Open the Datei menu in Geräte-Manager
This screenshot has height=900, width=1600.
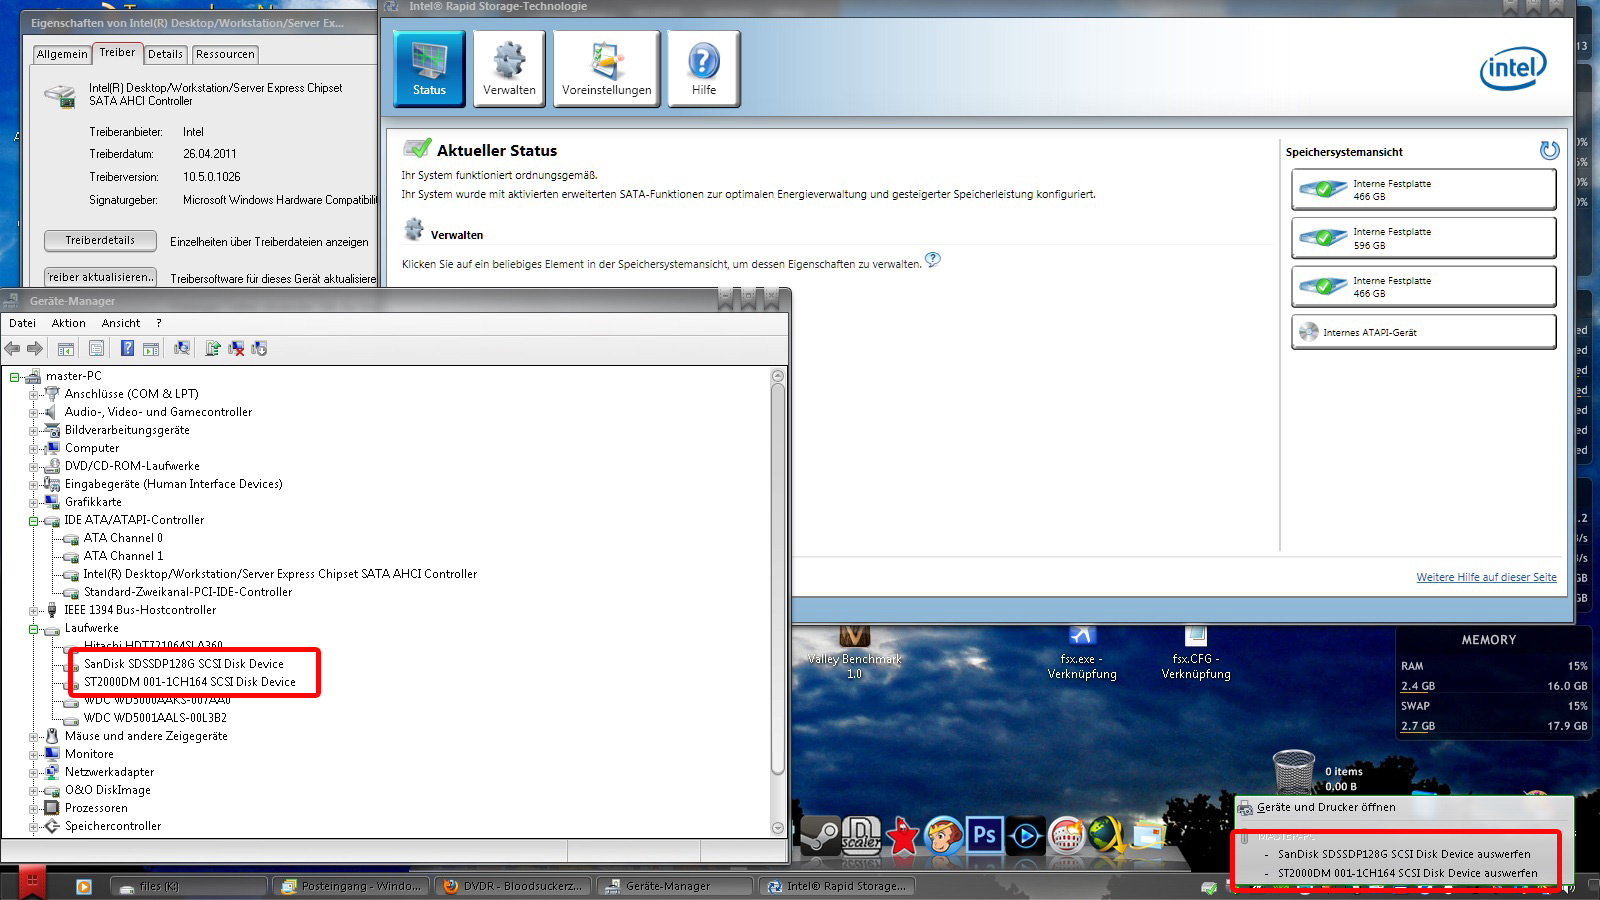tap(22, 323)
